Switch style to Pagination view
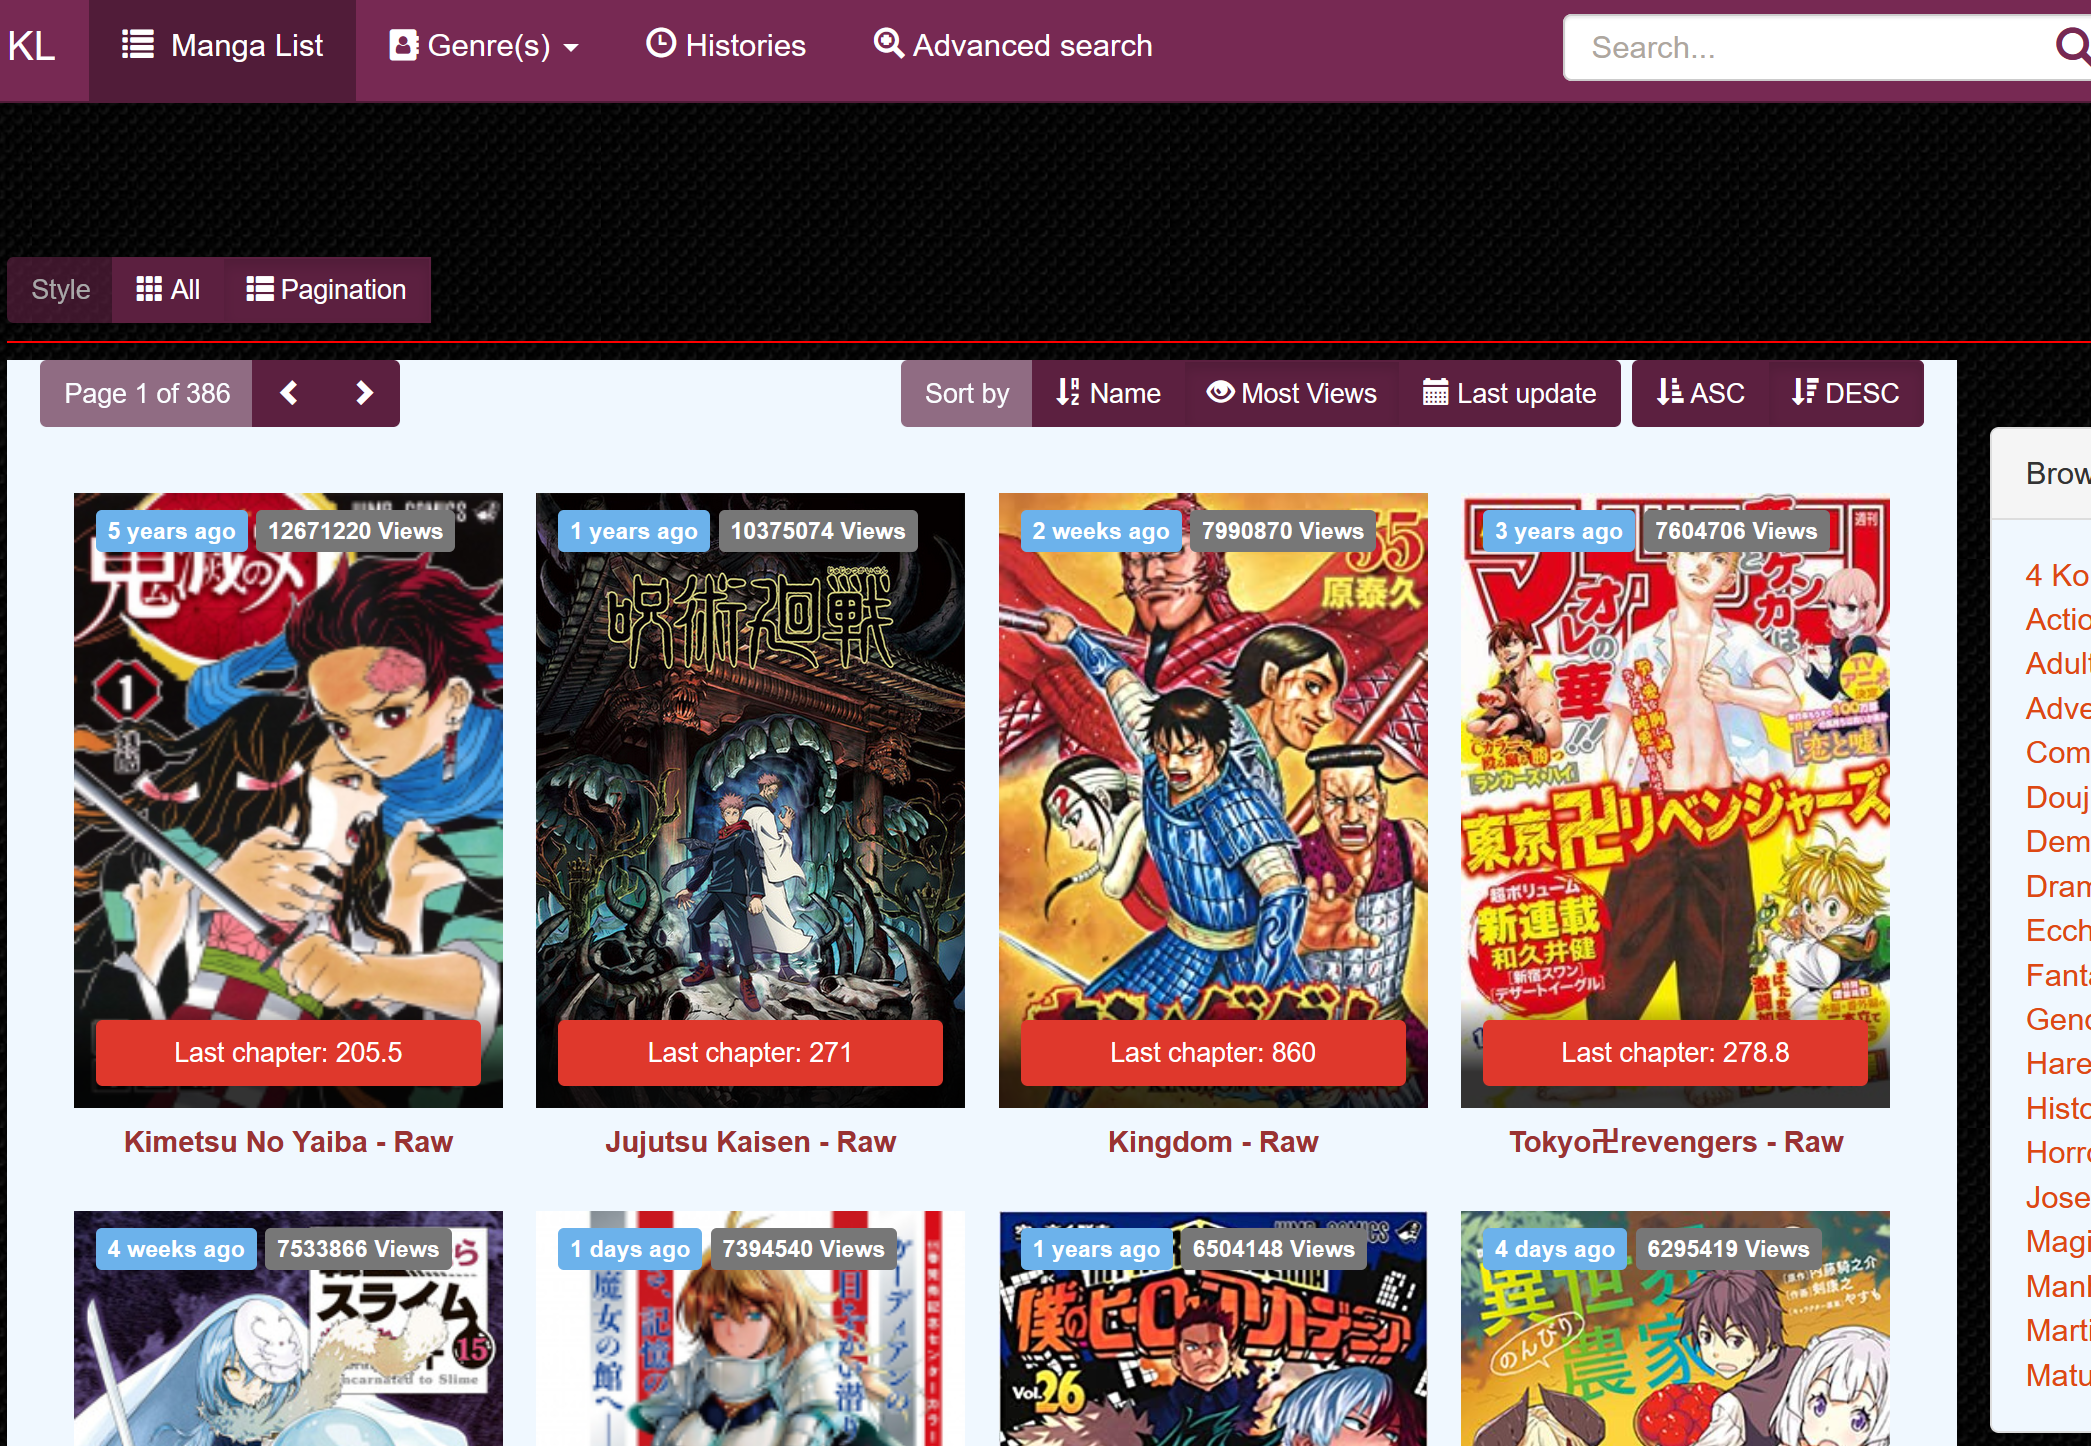2091x1446 pixels. click(326, 289)
